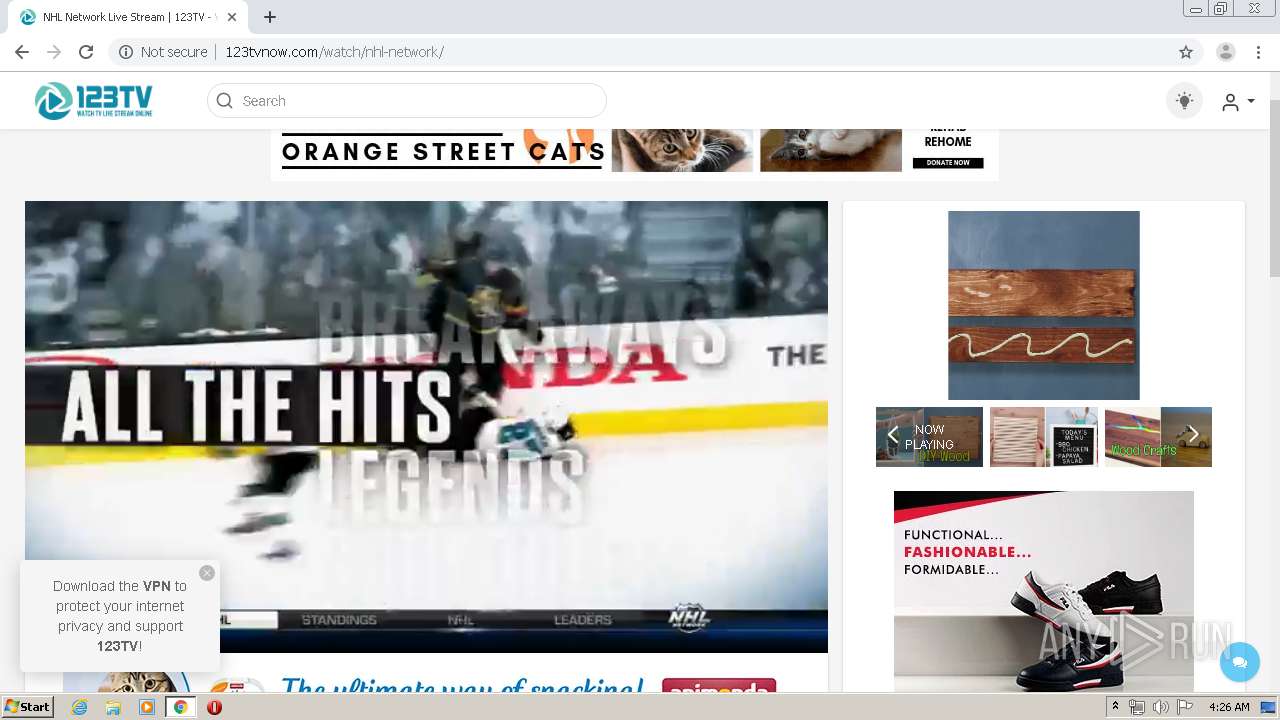Dismiss the VPN download popup
1280x720 pixels.
coord(207,573)
